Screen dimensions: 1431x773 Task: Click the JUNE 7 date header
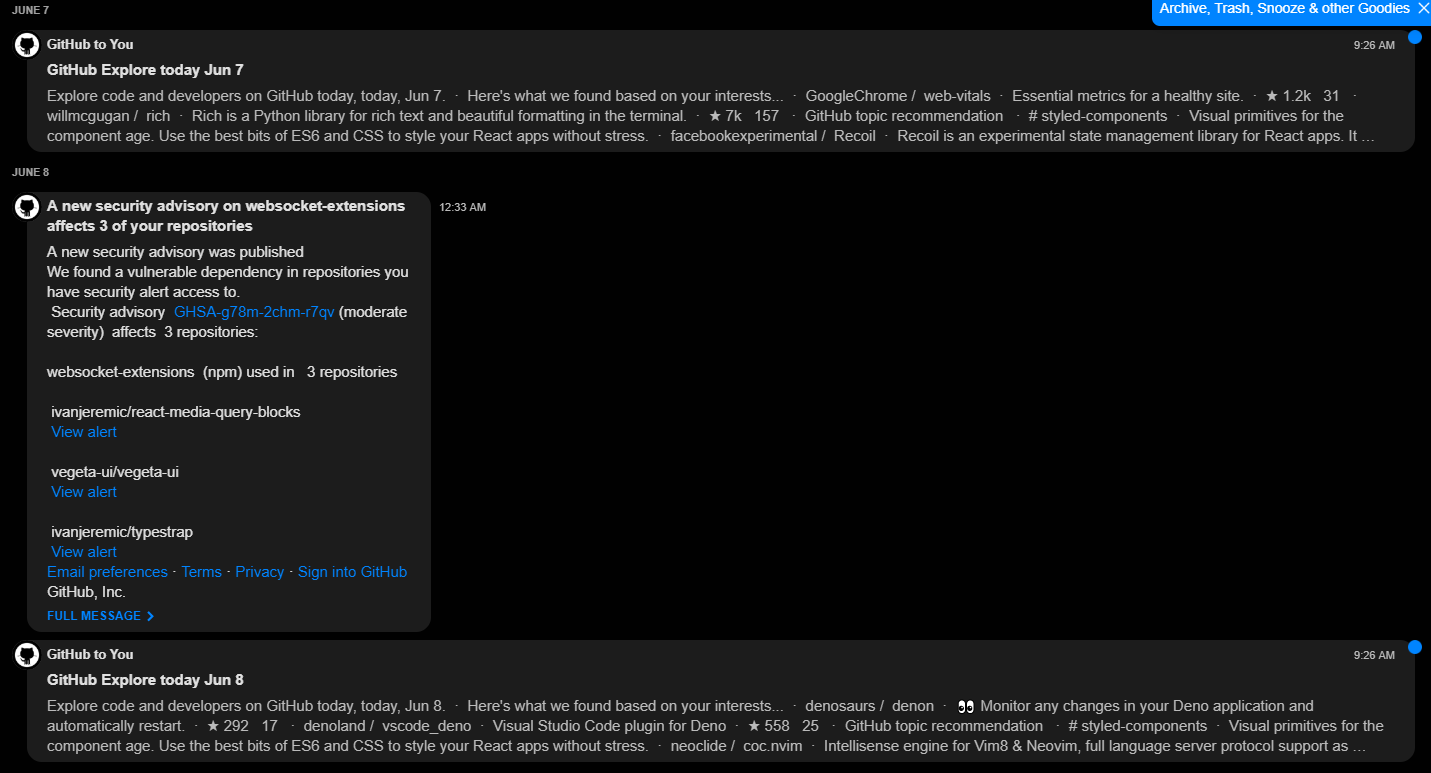(x=30, y=10)
